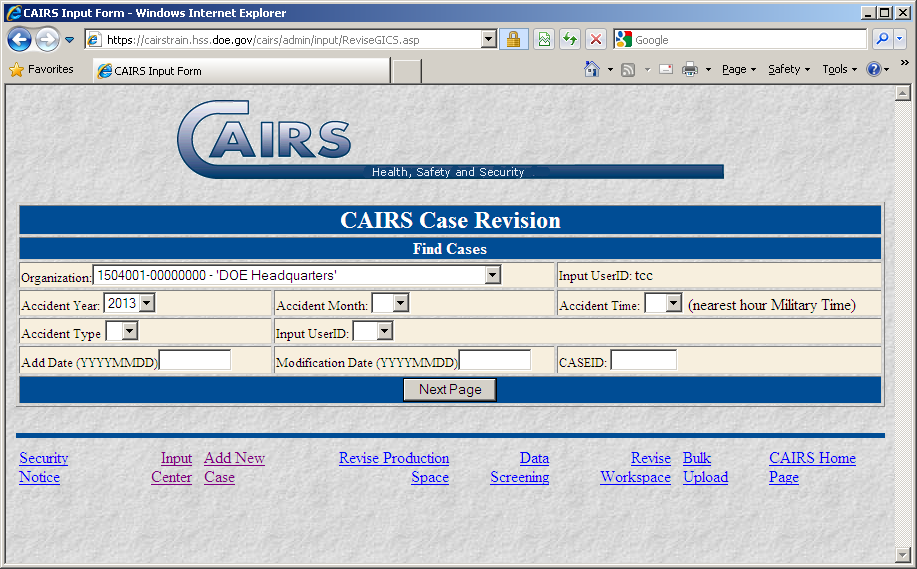Click the security lock icon
The width and height of the screenshot is (917, 569).
pyautogui.click(x=514, y=40)
